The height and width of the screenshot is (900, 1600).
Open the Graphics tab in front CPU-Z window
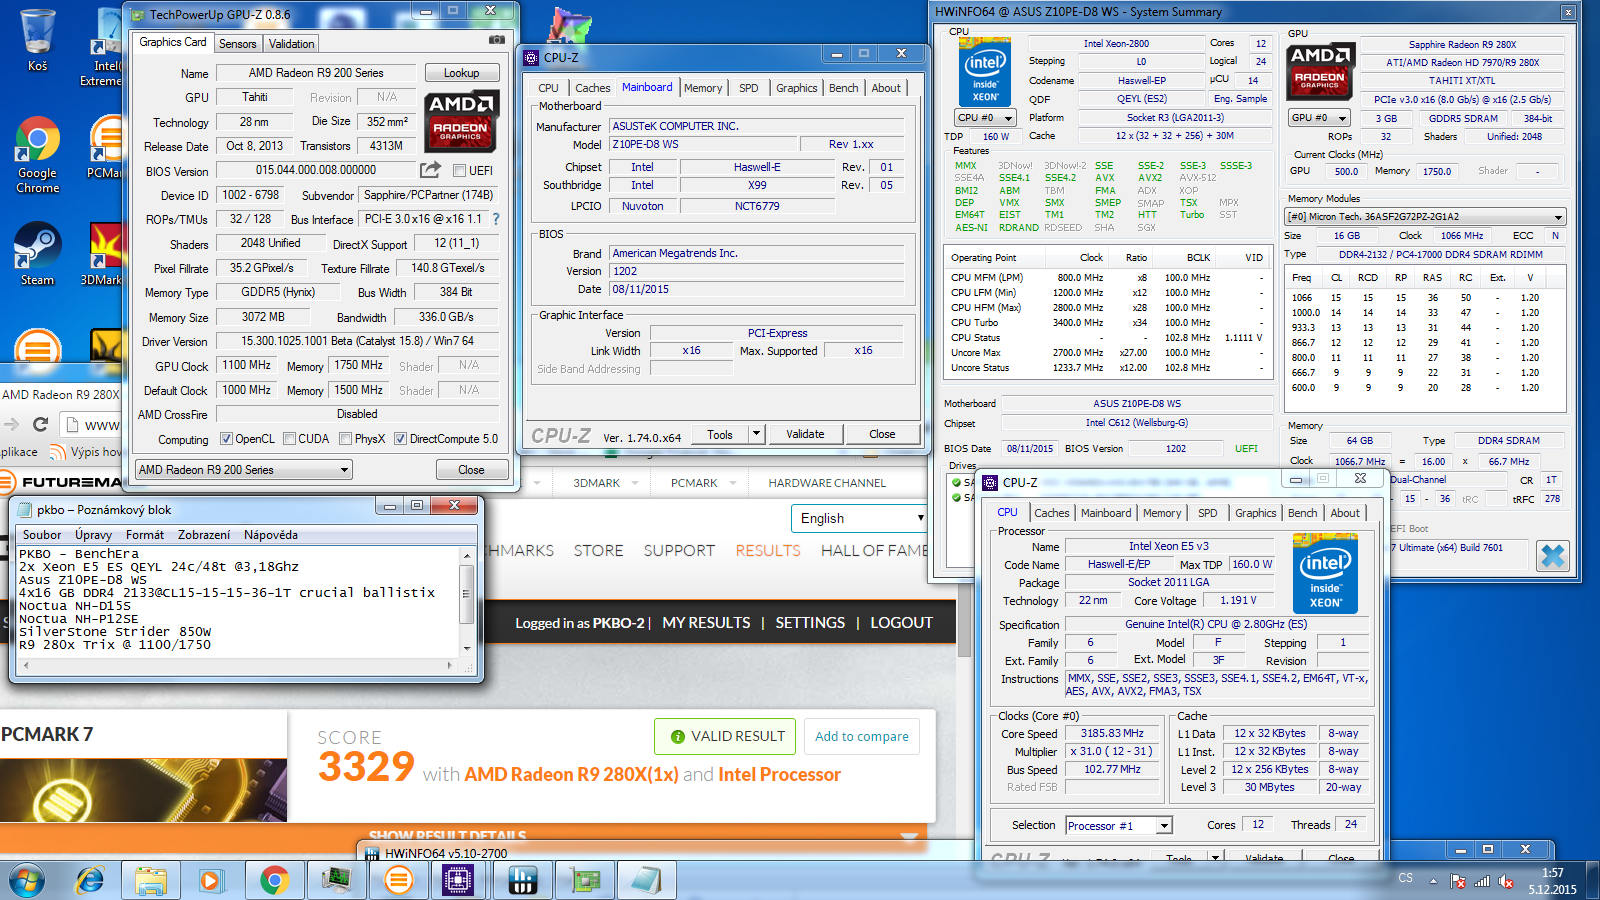tap(1255, 513)
